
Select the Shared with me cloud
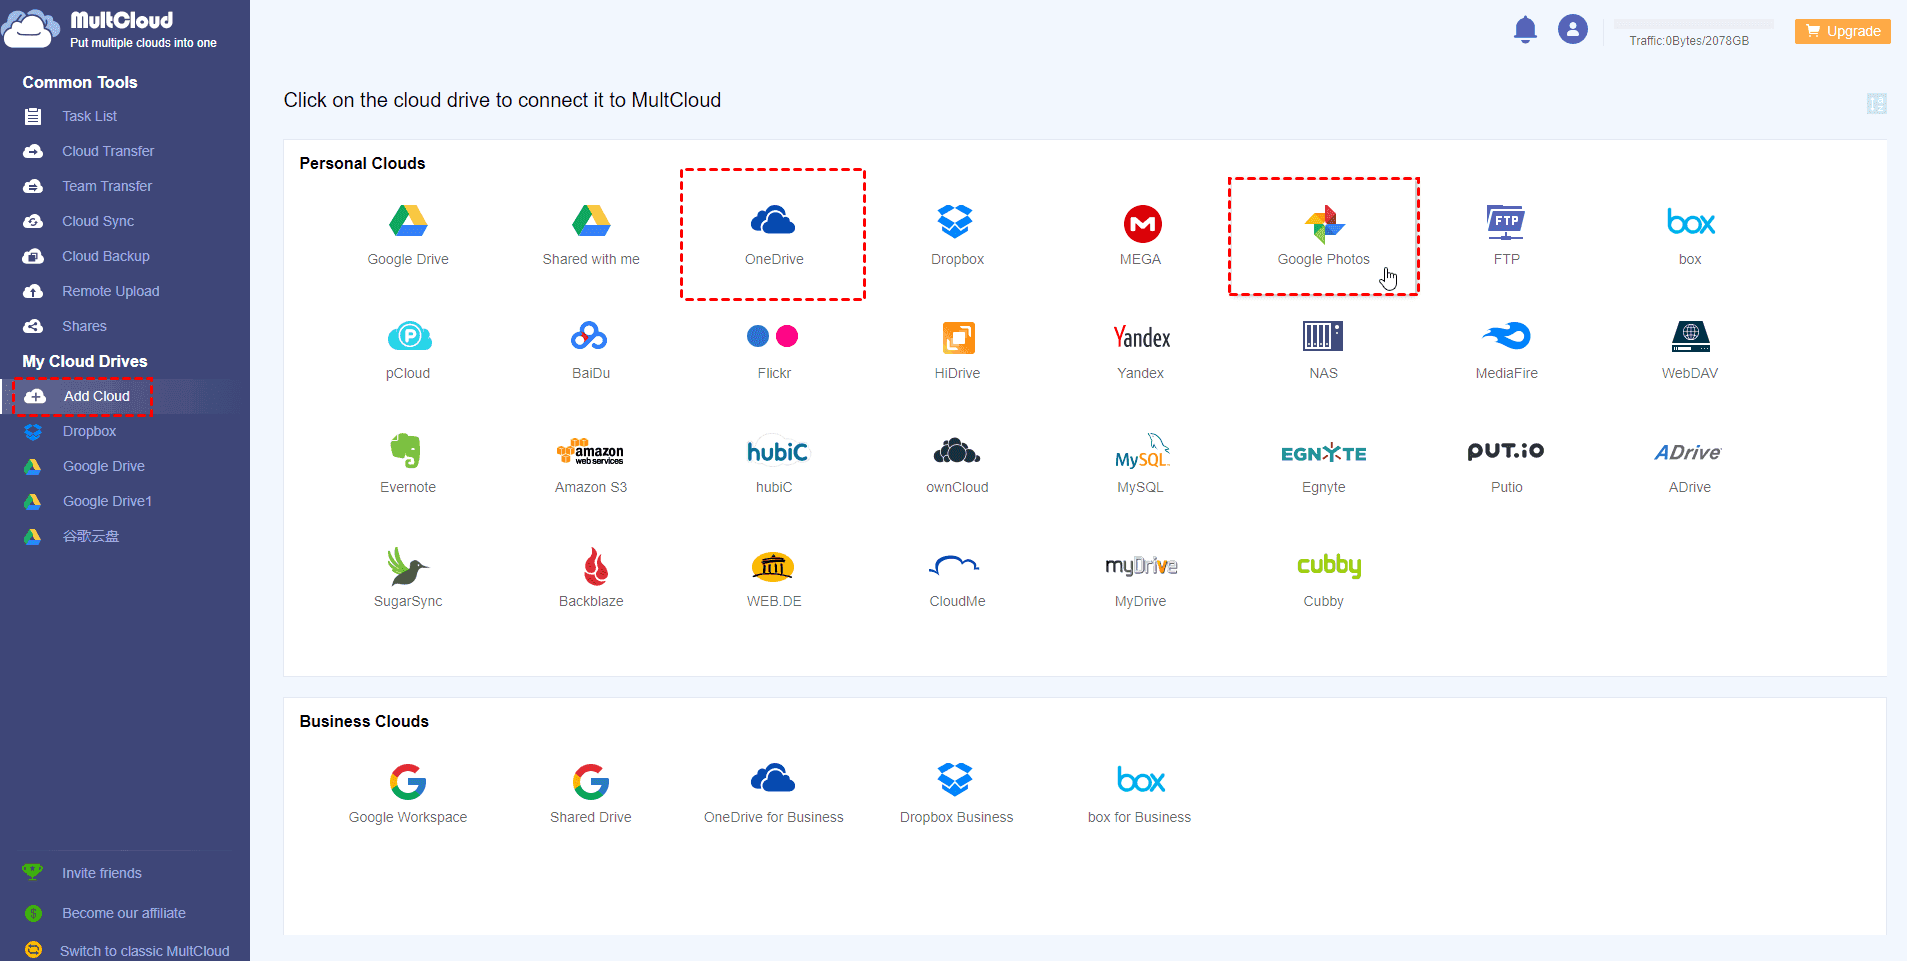[x=591, y=235]
